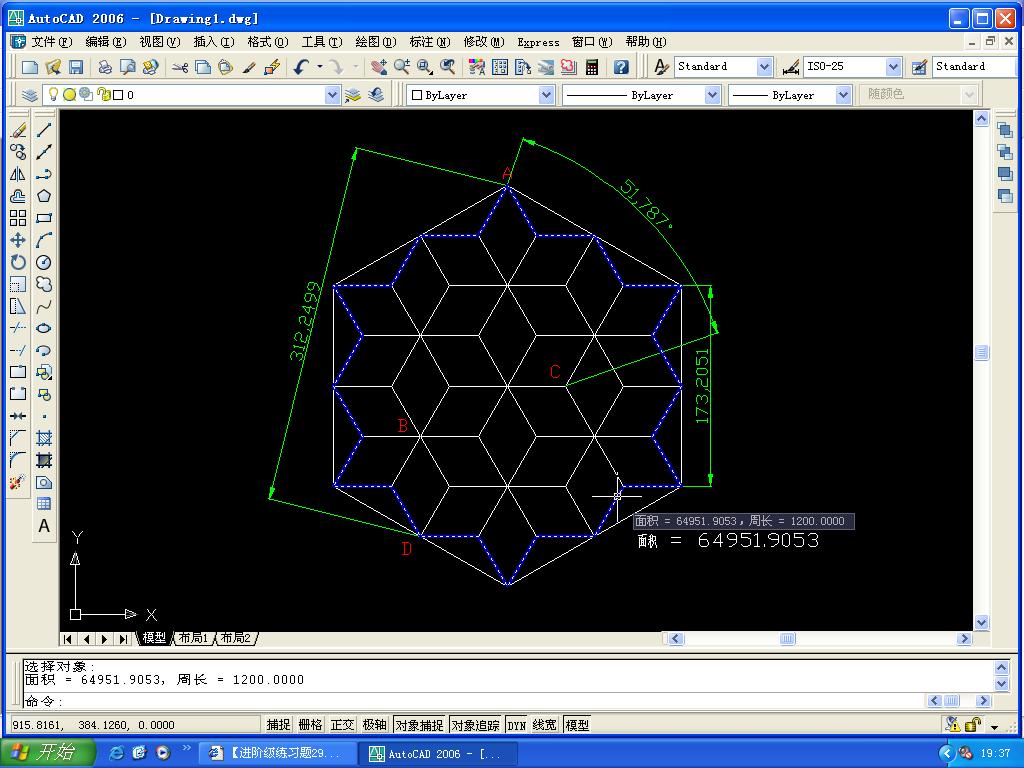Open the Table tool
This screenshot has width=1024, height=768.
(x=44, y=504)
